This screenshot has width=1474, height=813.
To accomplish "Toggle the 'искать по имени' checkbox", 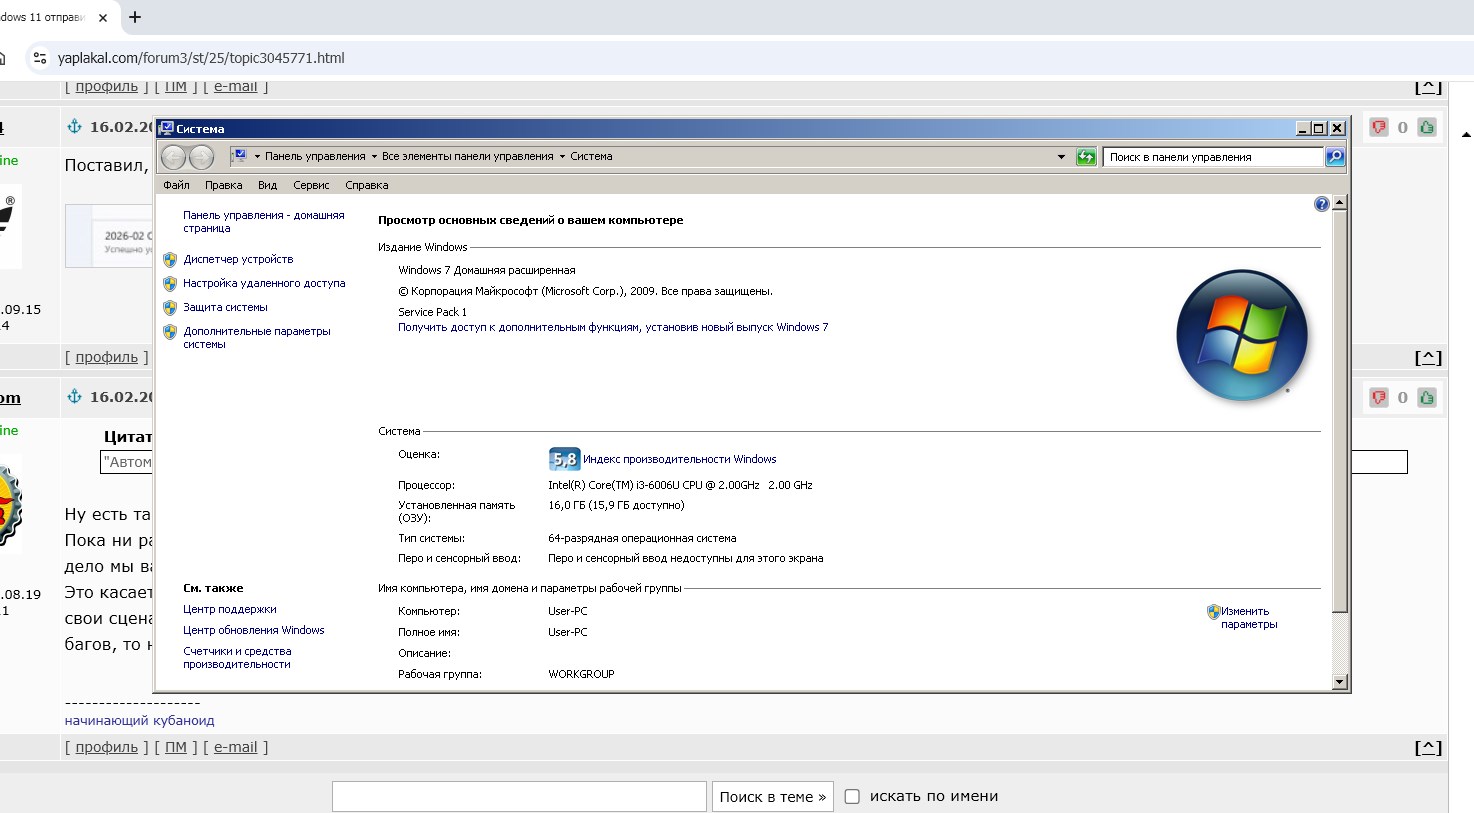I will [852, 797].
